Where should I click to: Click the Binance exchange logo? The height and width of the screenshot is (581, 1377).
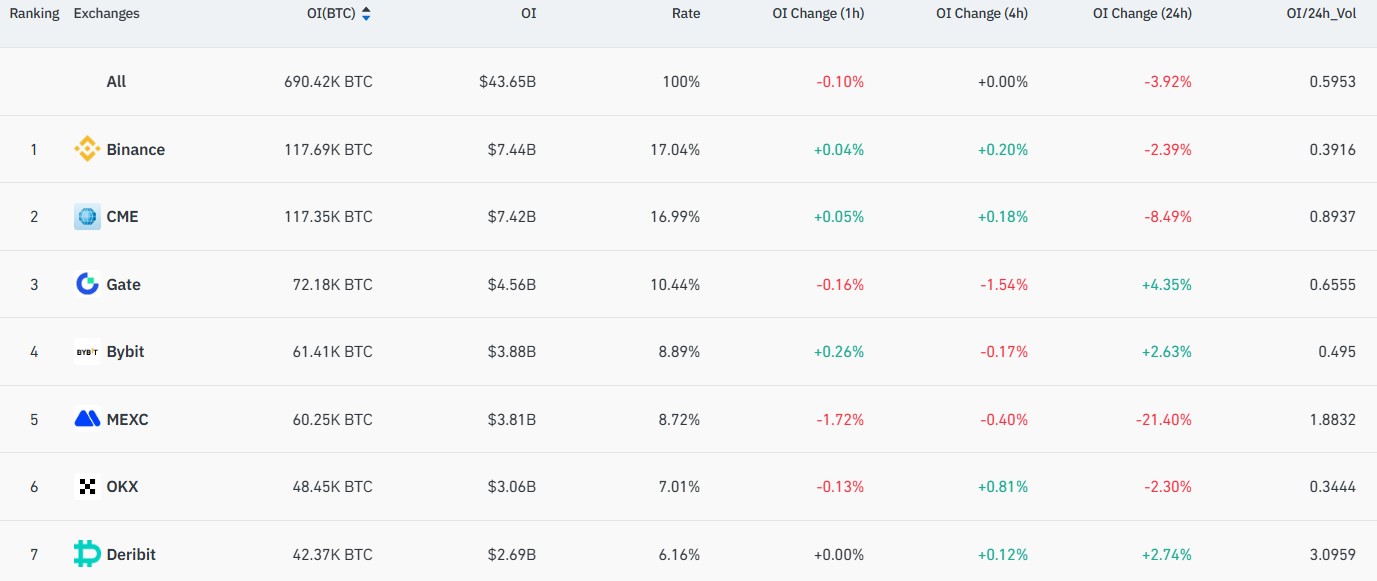pyautogui.click(x=88, y=149)
